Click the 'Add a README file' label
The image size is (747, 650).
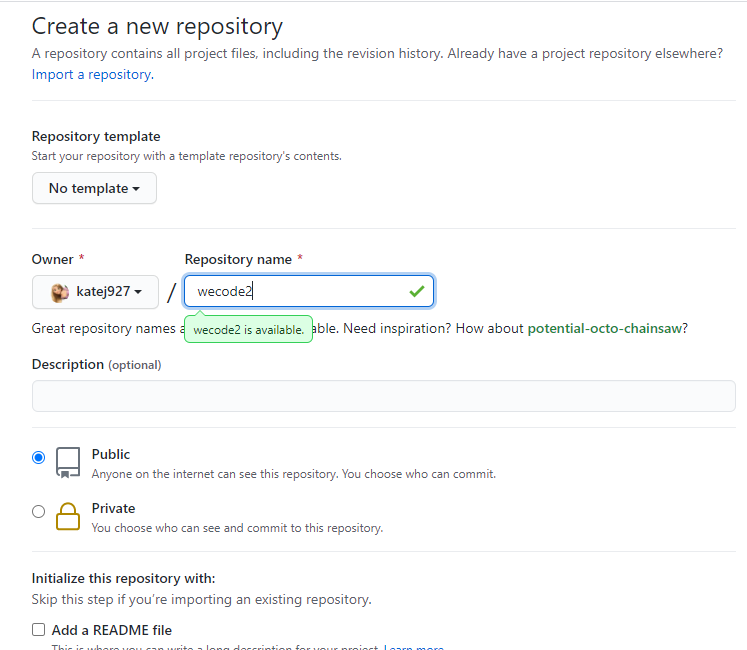point(111,630)
